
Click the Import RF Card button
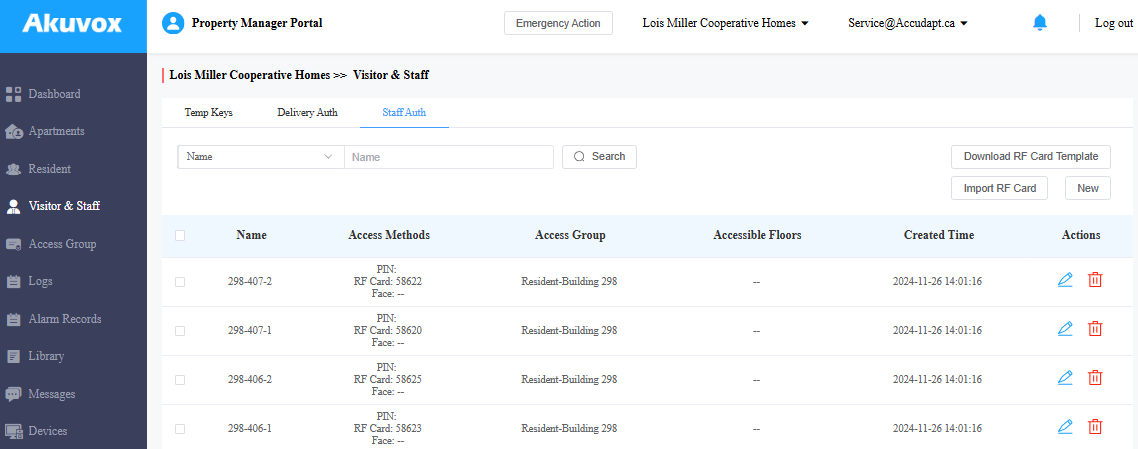tap(999, 188)
